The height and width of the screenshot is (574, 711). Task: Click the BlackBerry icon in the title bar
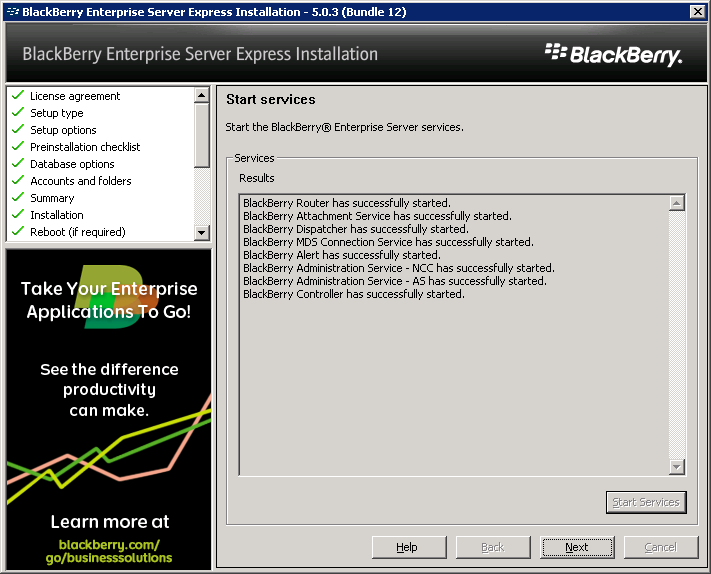[13, 11]
